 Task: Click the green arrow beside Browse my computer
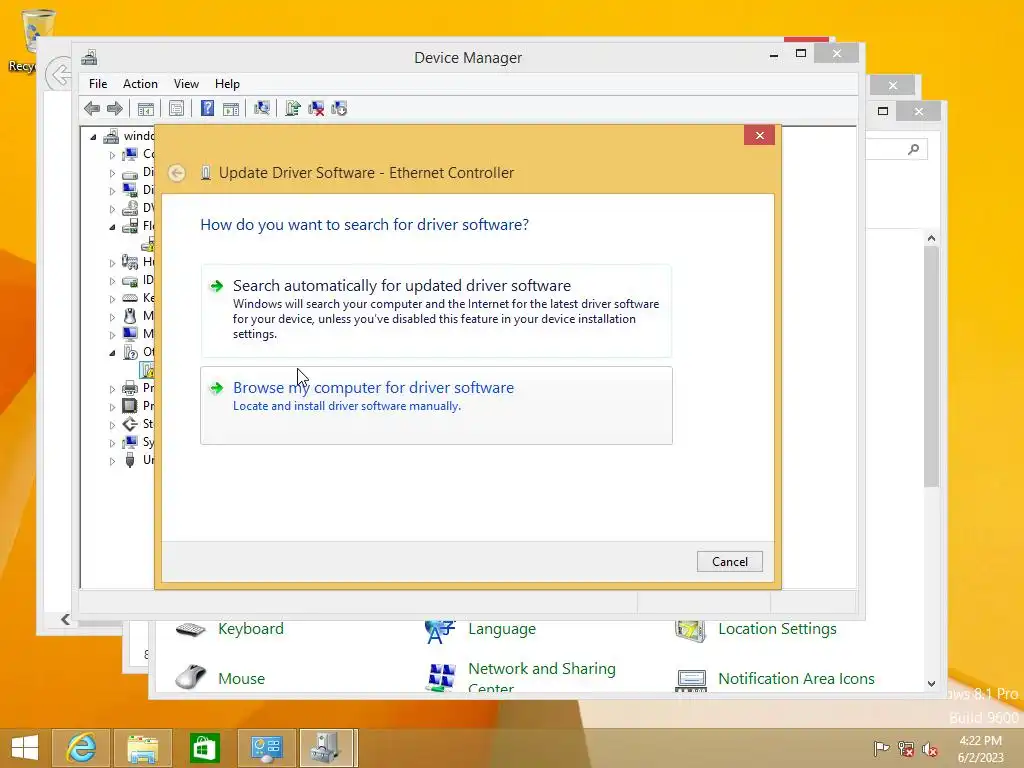[216, 388]
